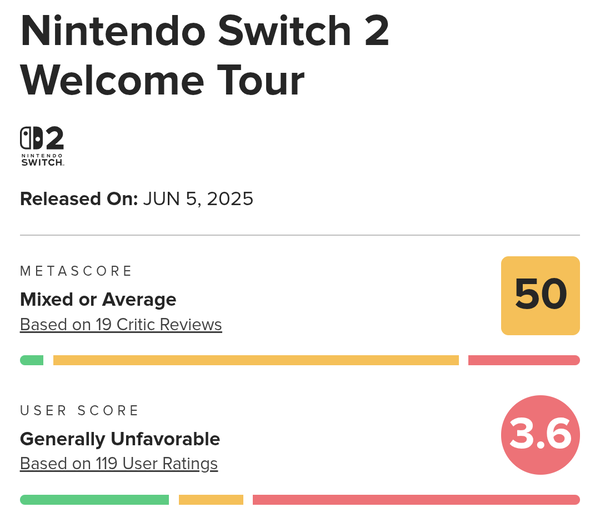Select green positive segment of critic bar
Screen dimensions: 600x517
32,360
